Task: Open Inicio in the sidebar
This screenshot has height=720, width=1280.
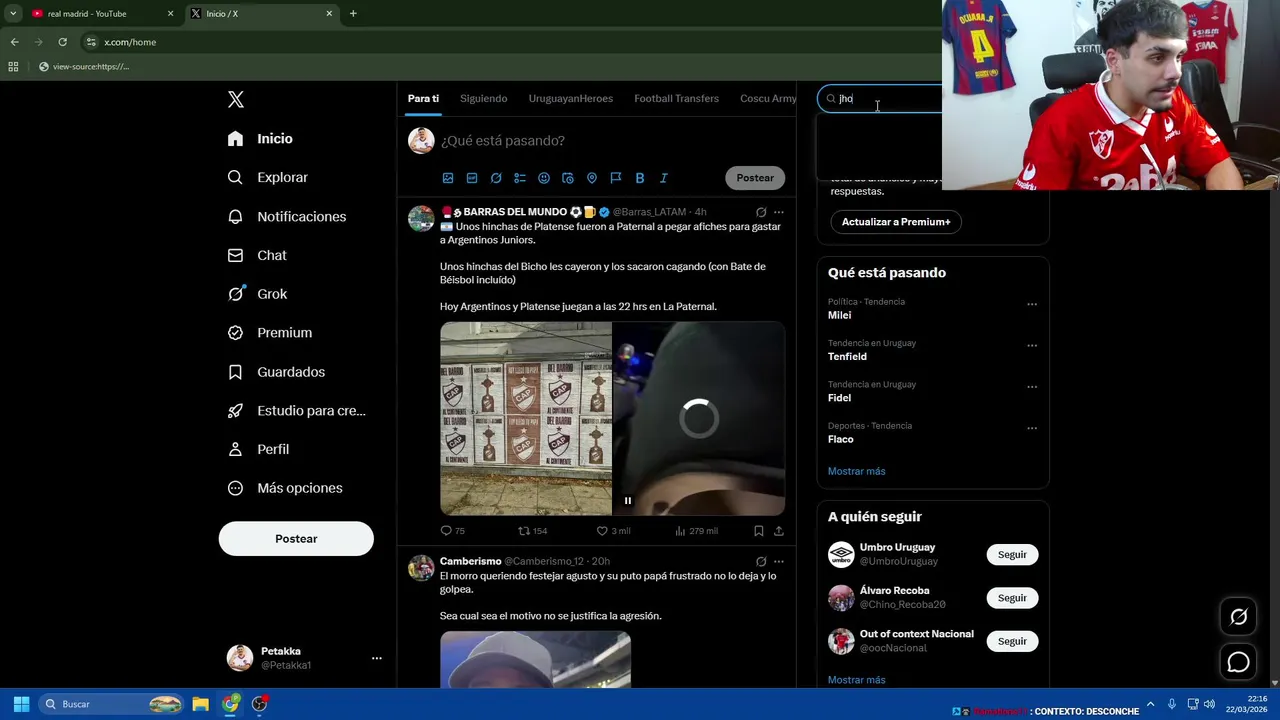Action: 260,139
